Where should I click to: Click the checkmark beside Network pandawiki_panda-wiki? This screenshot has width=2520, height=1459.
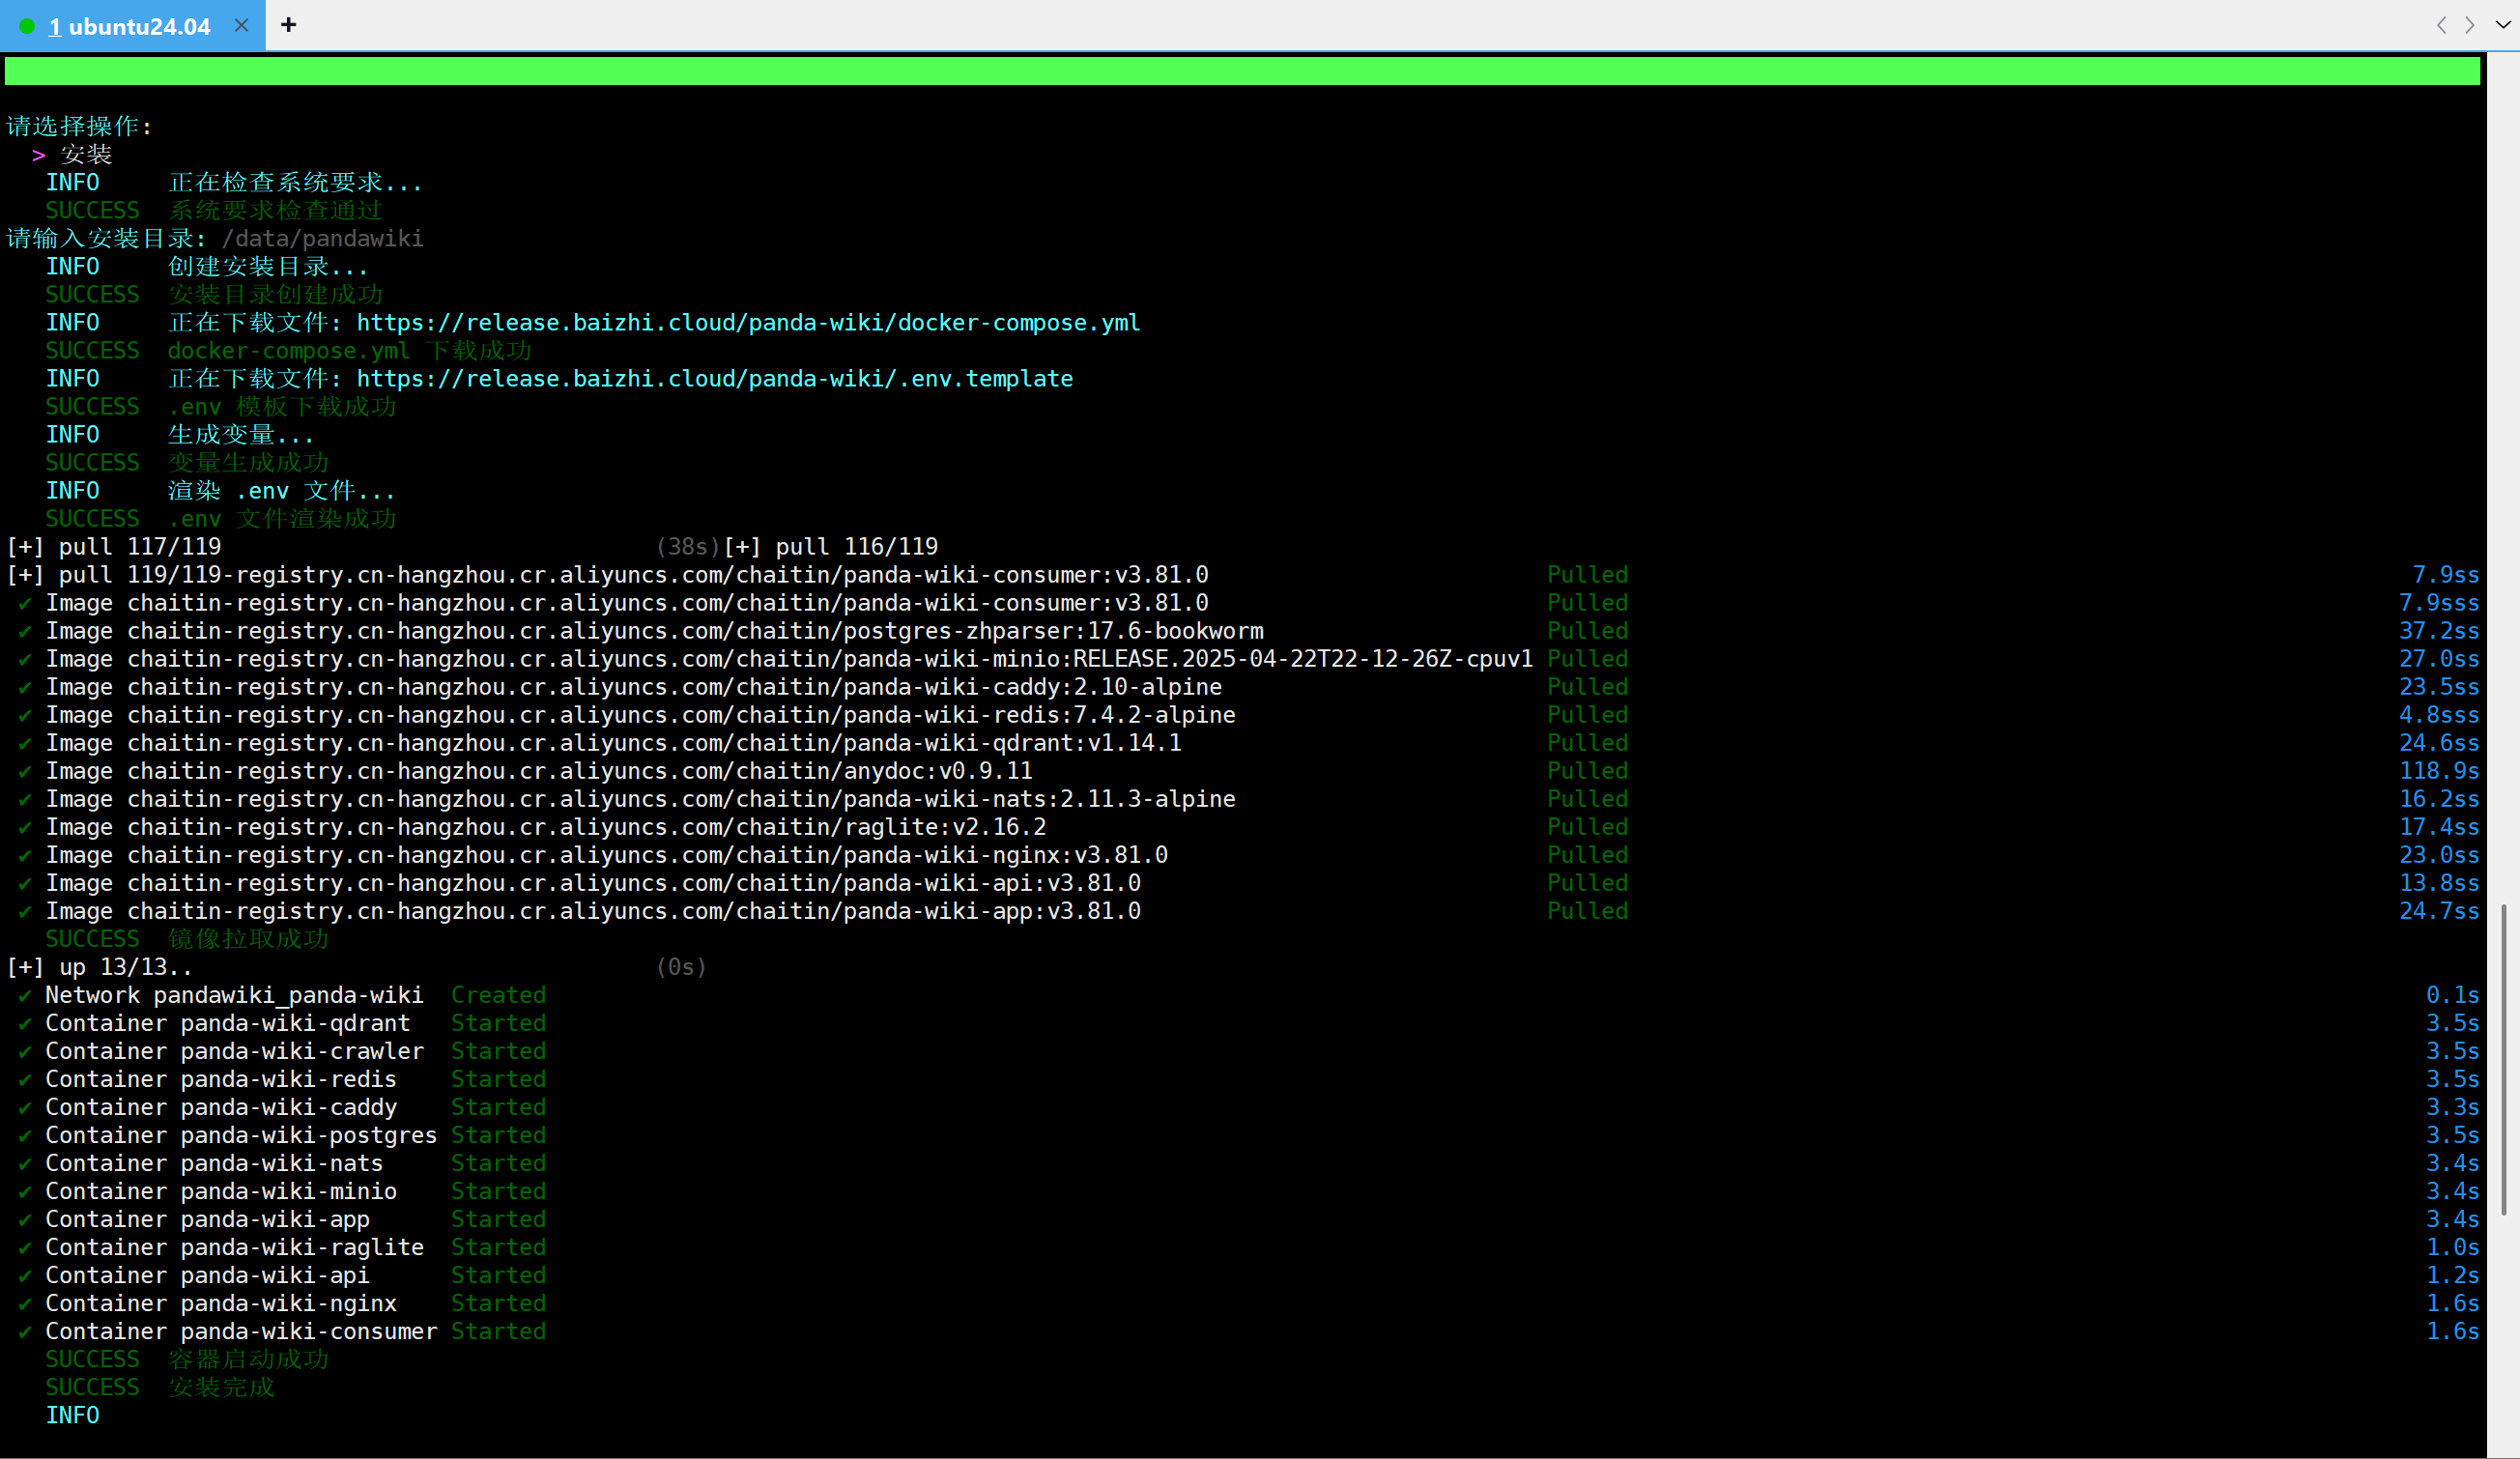click(x=24, y=996)
